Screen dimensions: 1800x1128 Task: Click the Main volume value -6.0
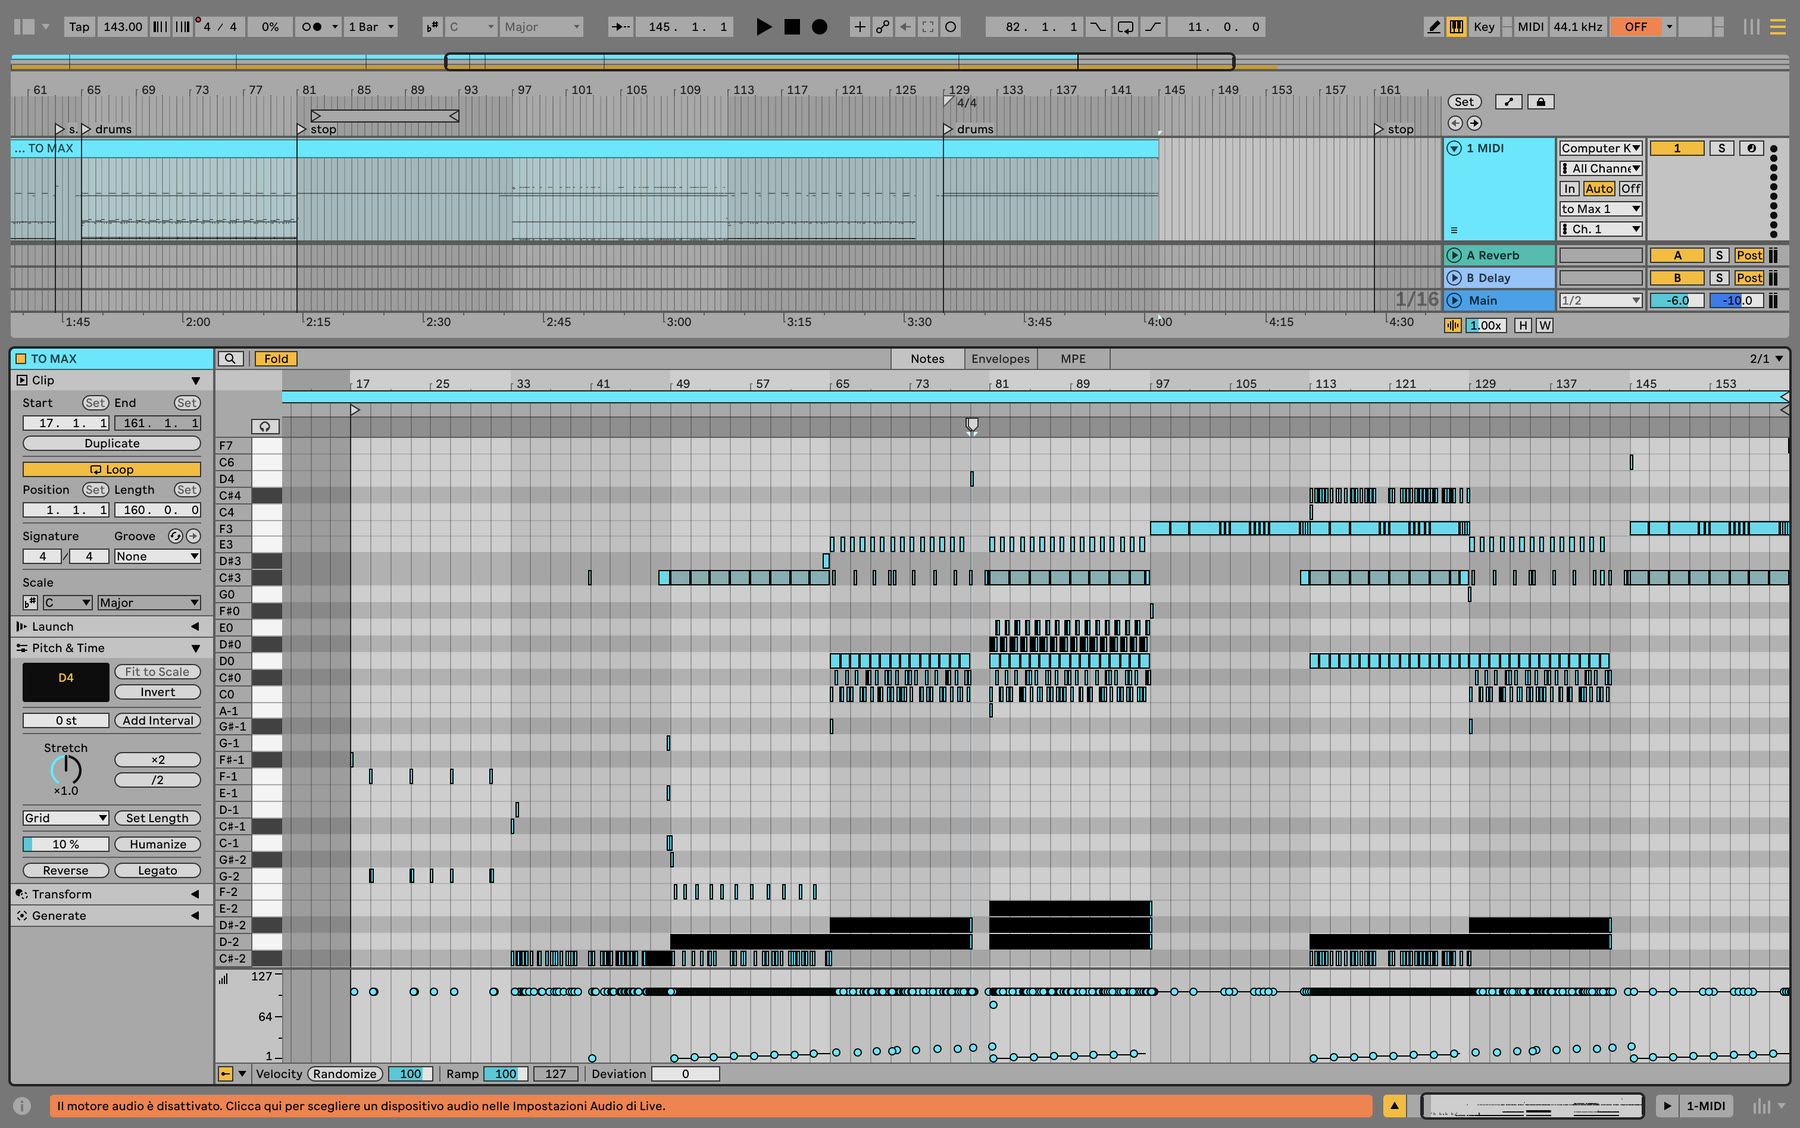click(x=1677, y=300)
